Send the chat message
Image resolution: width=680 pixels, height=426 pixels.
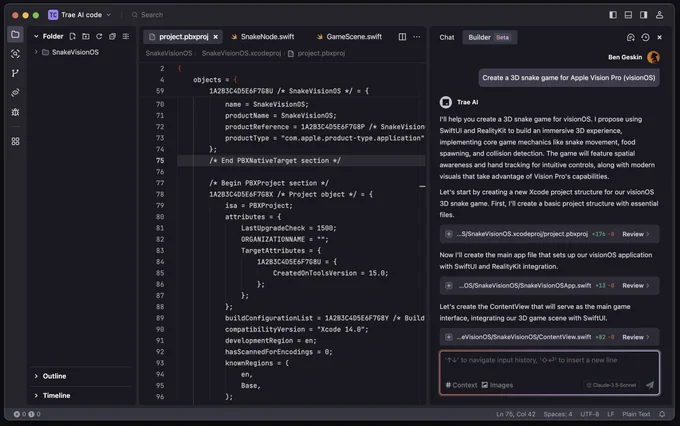pyautogui.click(x=650, y=385)
